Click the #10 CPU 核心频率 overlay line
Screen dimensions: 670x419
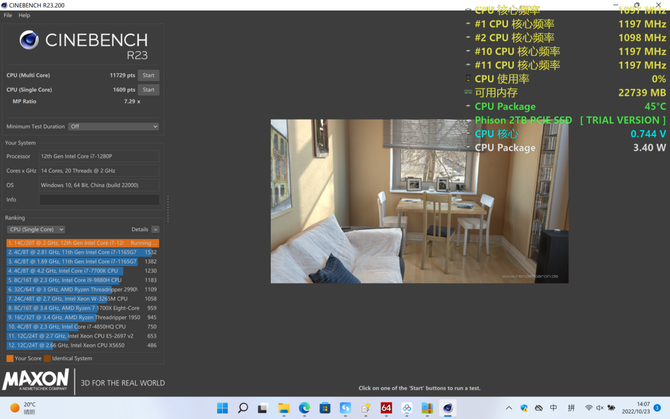pyautogui.click(x=566, y=52)
